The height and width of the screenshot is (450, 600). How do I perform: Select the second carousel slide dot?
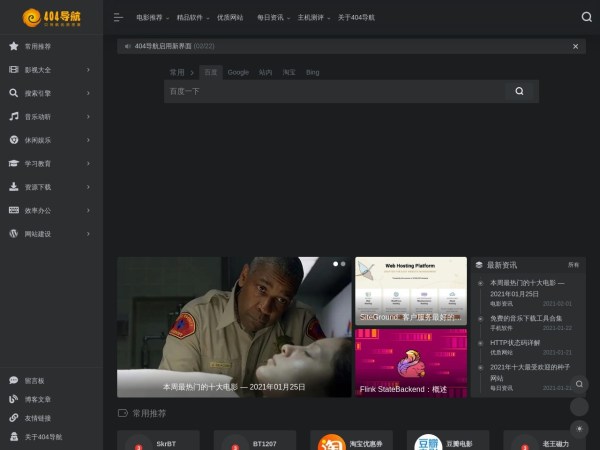[x=343, y=264]
